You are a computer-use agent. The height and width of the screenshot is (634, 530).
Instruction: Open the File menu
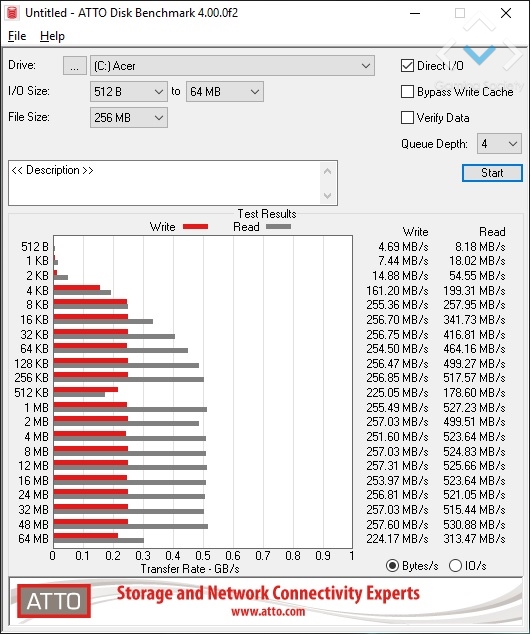click(17, 36)
